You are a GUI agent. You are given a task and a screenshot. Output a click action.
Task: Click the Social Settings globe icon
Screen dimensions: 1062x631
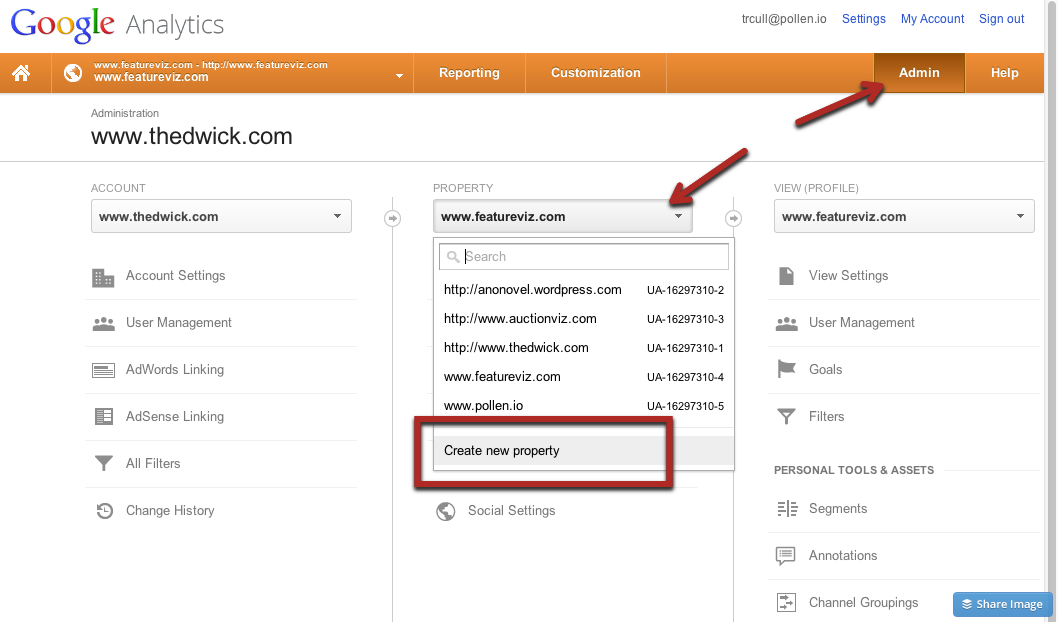pyautogui.click(x=446, y=511)
